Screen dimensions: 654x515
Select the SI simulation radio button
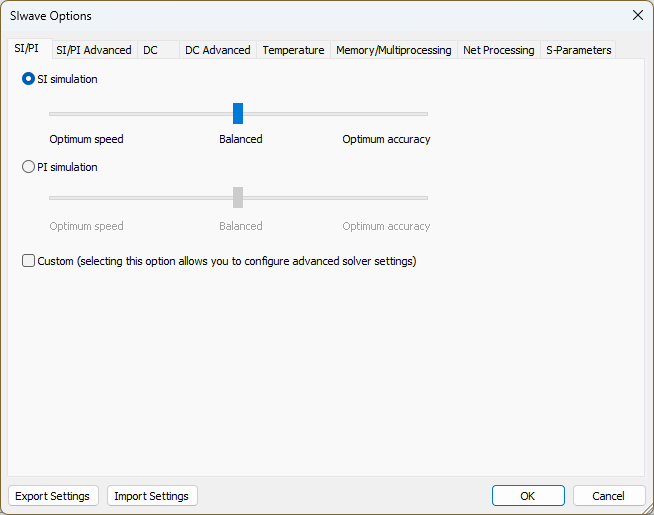click(29, 79)
